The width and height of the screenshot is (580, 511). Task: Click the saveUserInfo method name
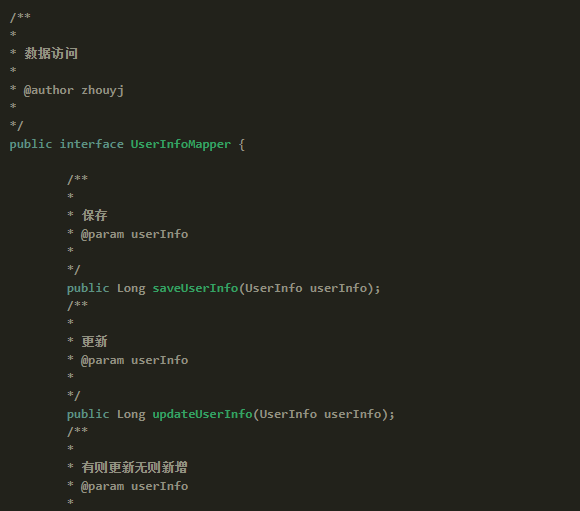click(195, 288)
